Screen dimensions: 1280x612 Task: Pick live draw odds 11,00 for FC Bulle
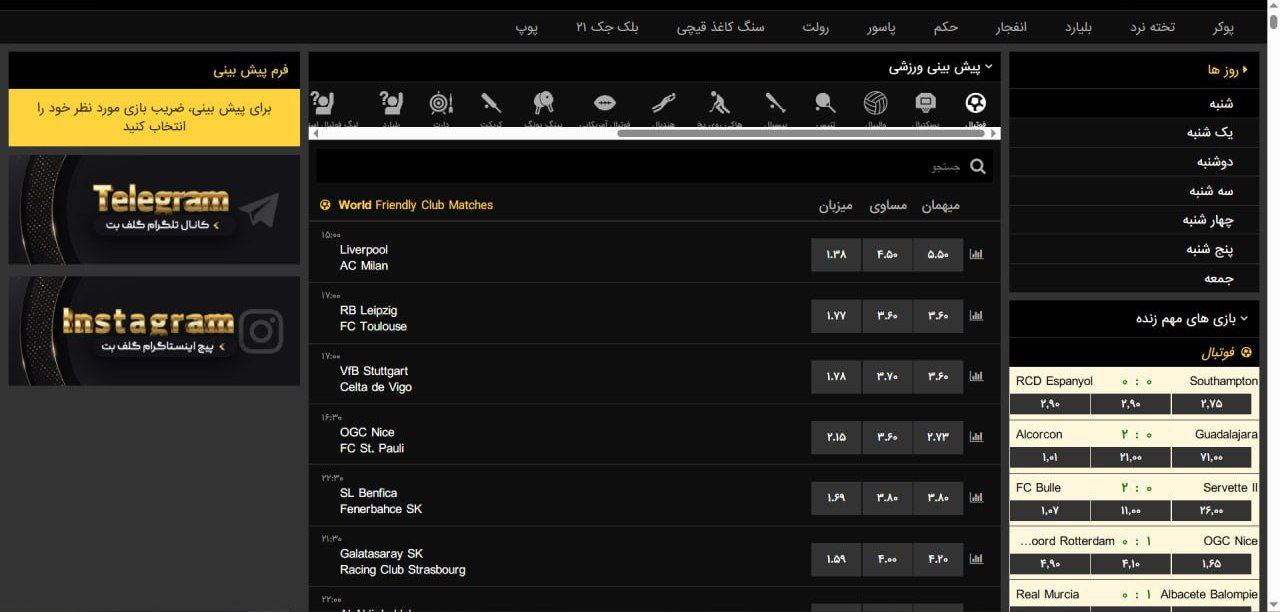point(1130,510)
